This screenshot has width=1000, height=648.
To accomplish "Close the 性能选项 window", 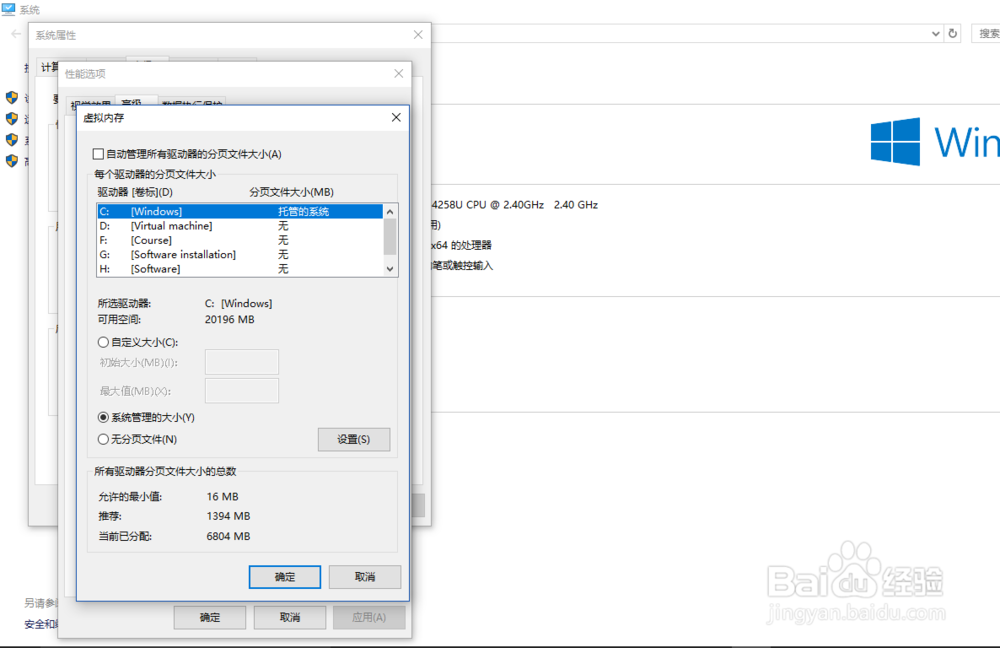I will (x=399, y=74).
